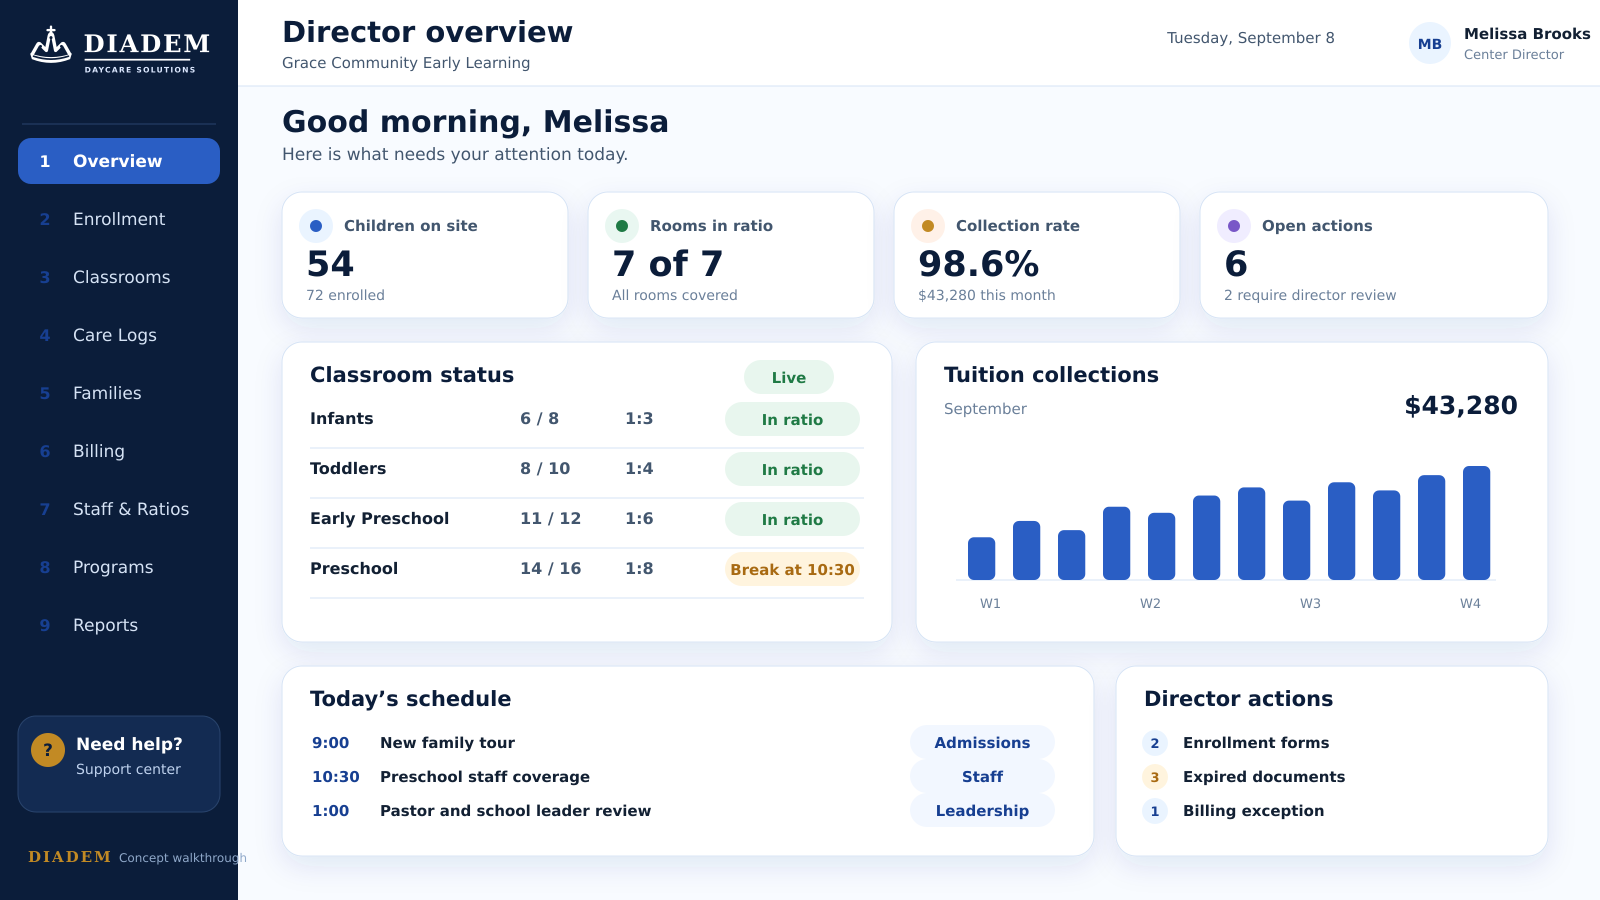Viewport: 1600px width, 900px height.
Task: Click the Live status badge
Action: point(789,377)
